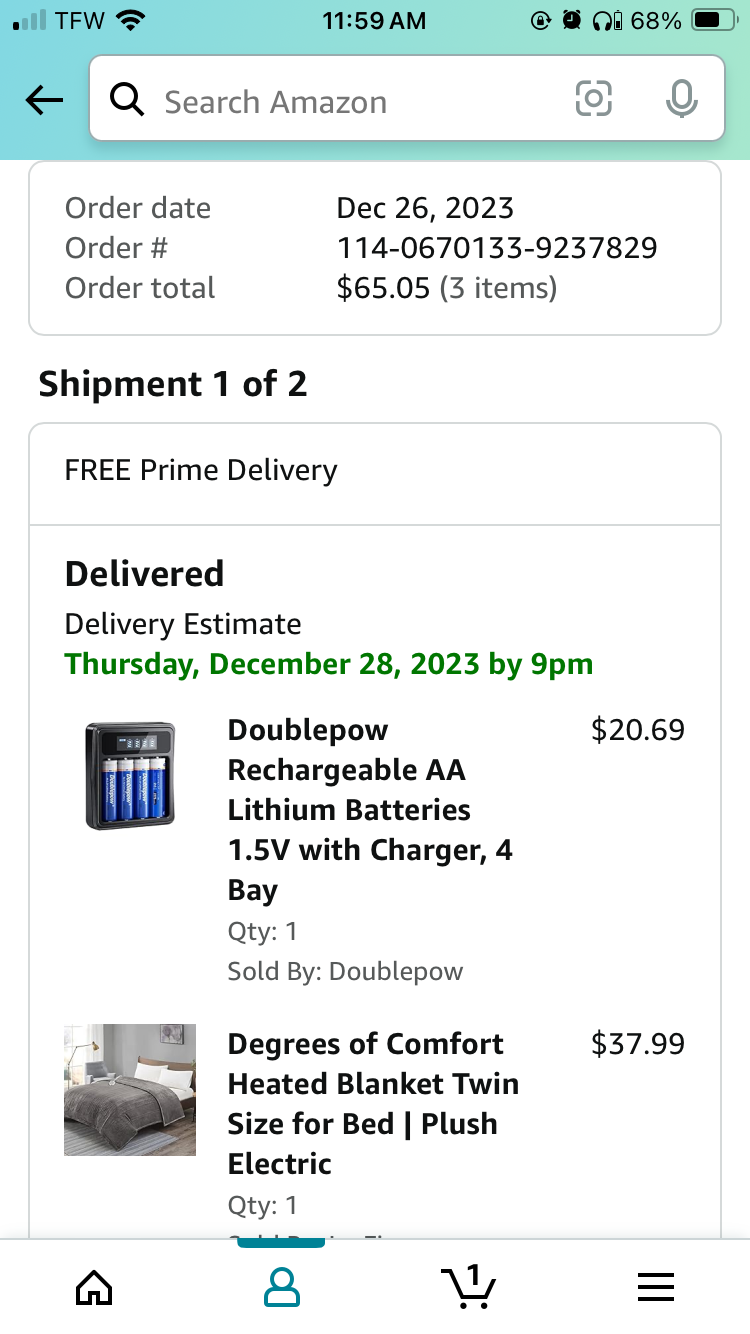Image resolution: width=750 pixels, height=1334 pixels.
Task: Tap the order number 114-0670133-9237829
Action: pyautogui.click(x=497, y=248)
